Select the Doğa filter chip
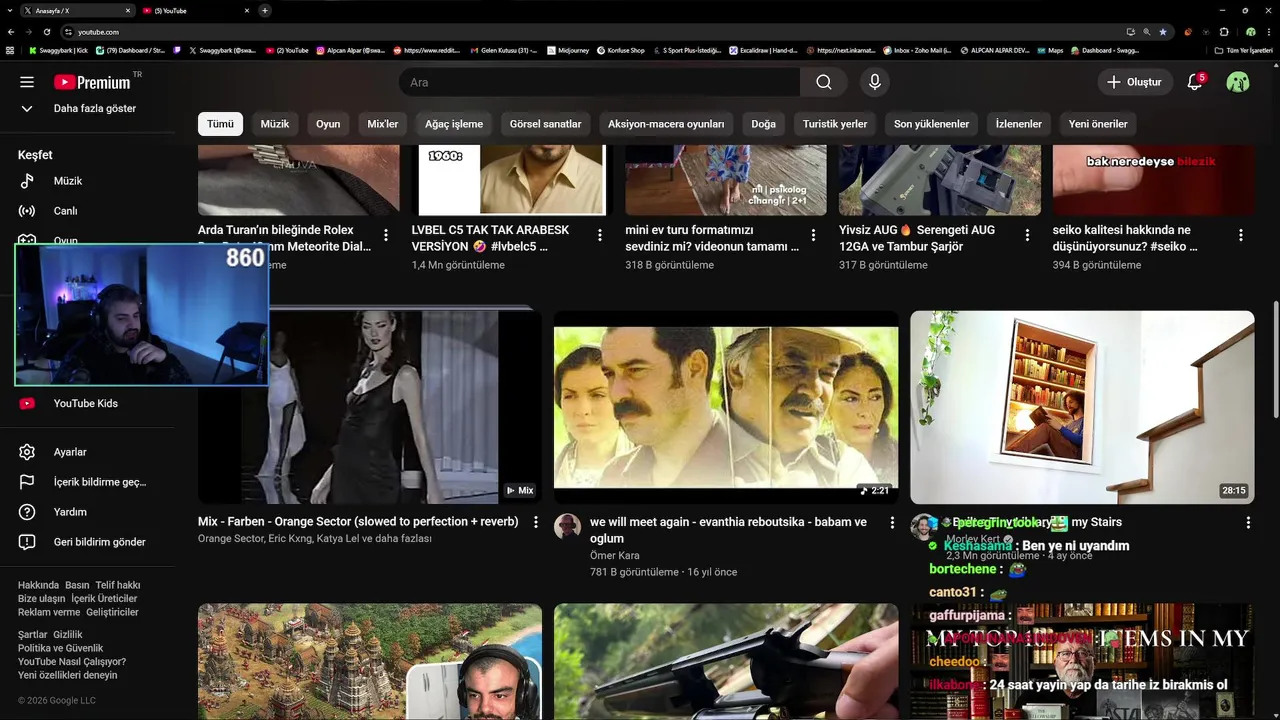Image resolution: width=1280 pixels, height=720 pixels. pyautogui.click(x=763, y=124)
